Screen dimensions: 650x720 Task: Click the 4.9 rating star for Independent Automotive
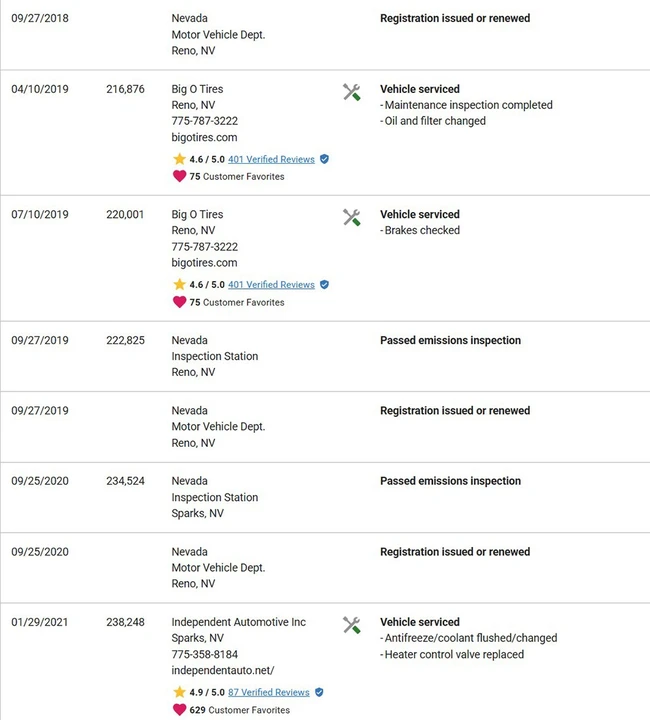(179, 692)
